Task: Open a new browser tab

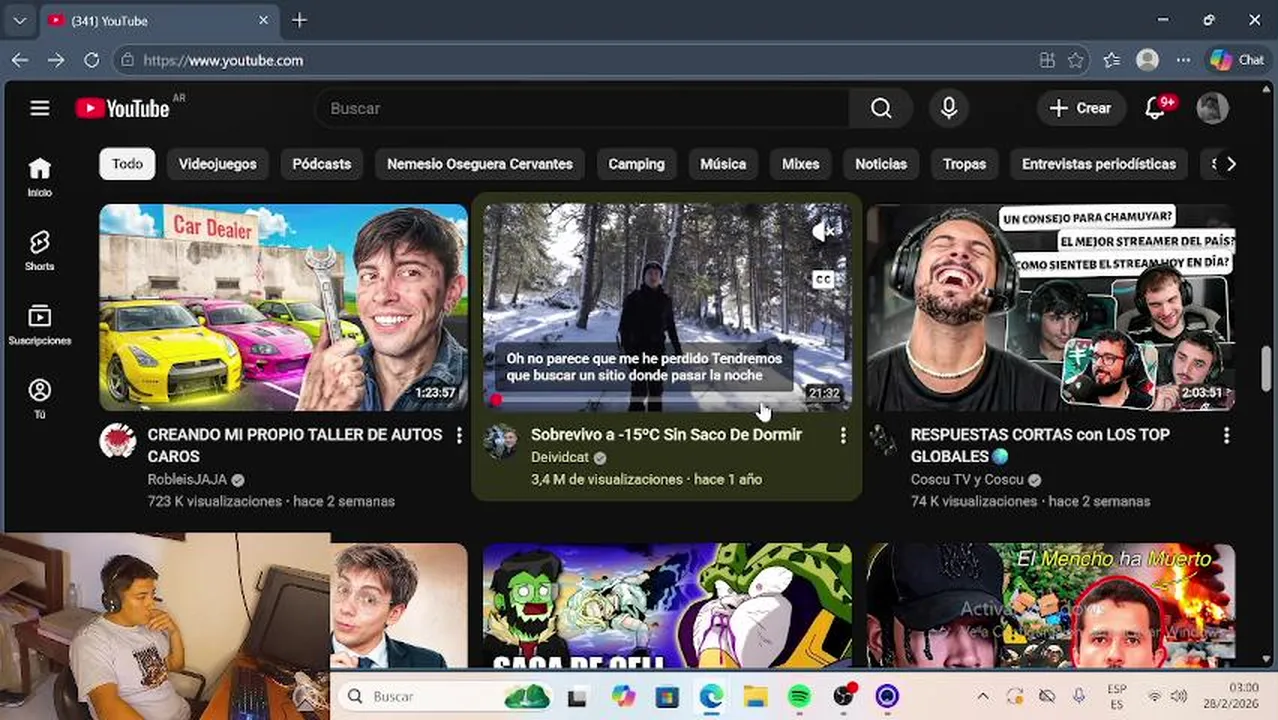Action: [300, 20]
